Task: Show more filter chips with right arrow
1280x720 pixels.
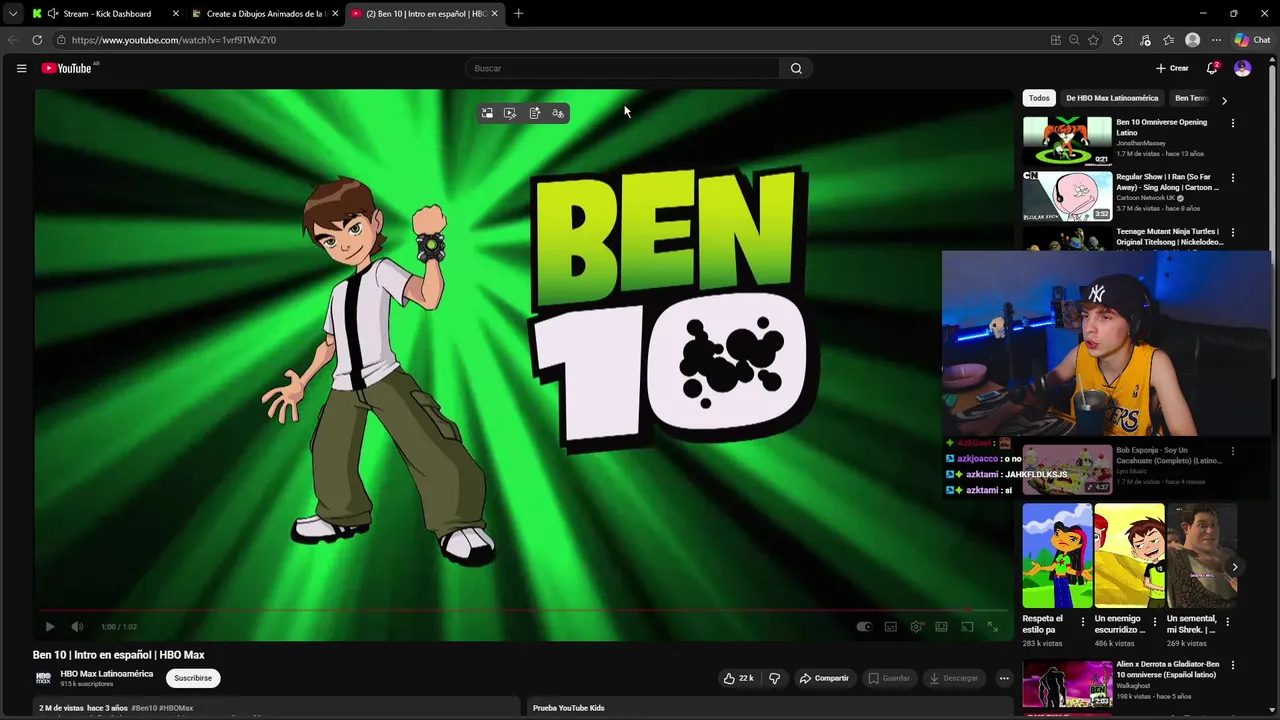Action: coord(1224,100)
